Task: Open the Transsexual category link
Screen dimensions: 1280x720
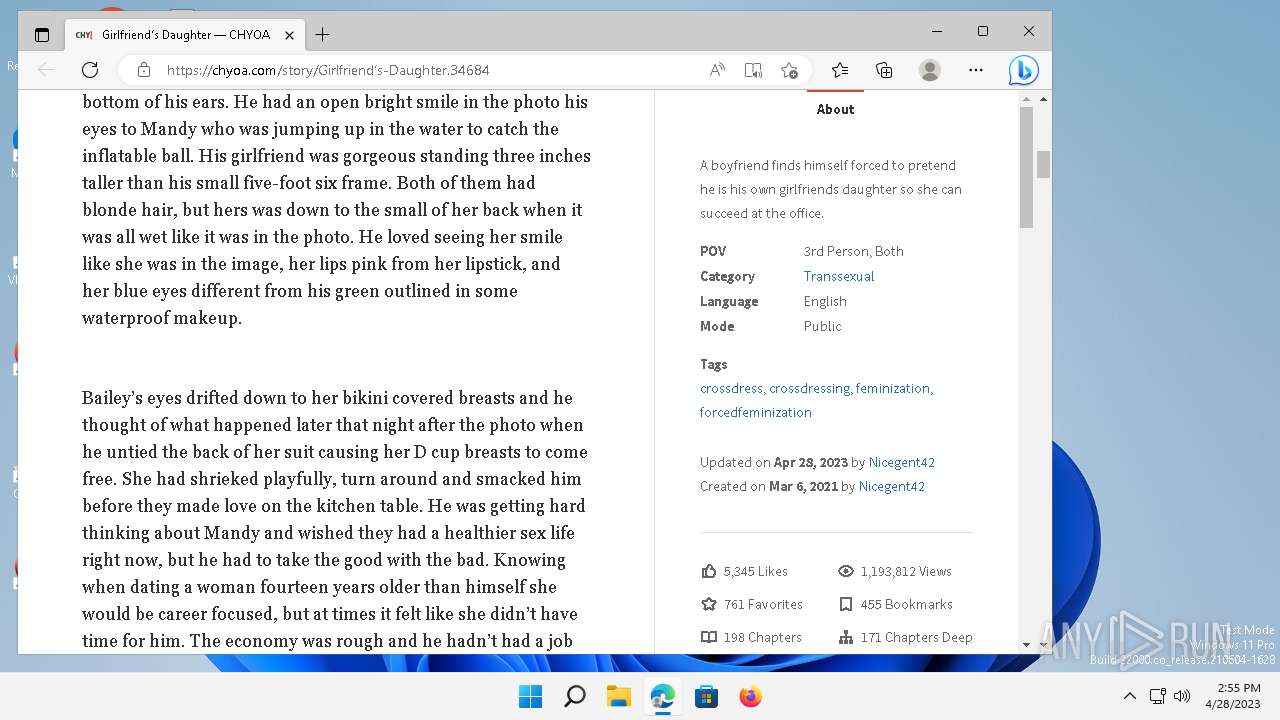Action: (x=839, y=276)
